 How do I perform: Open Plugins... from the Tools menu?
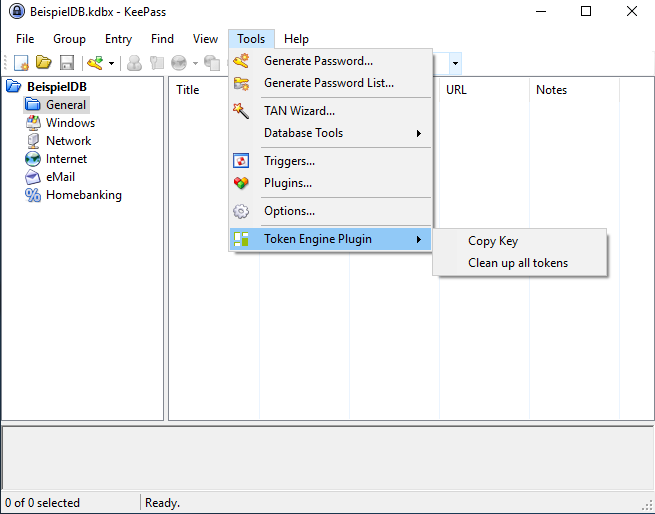pos(330,183)
